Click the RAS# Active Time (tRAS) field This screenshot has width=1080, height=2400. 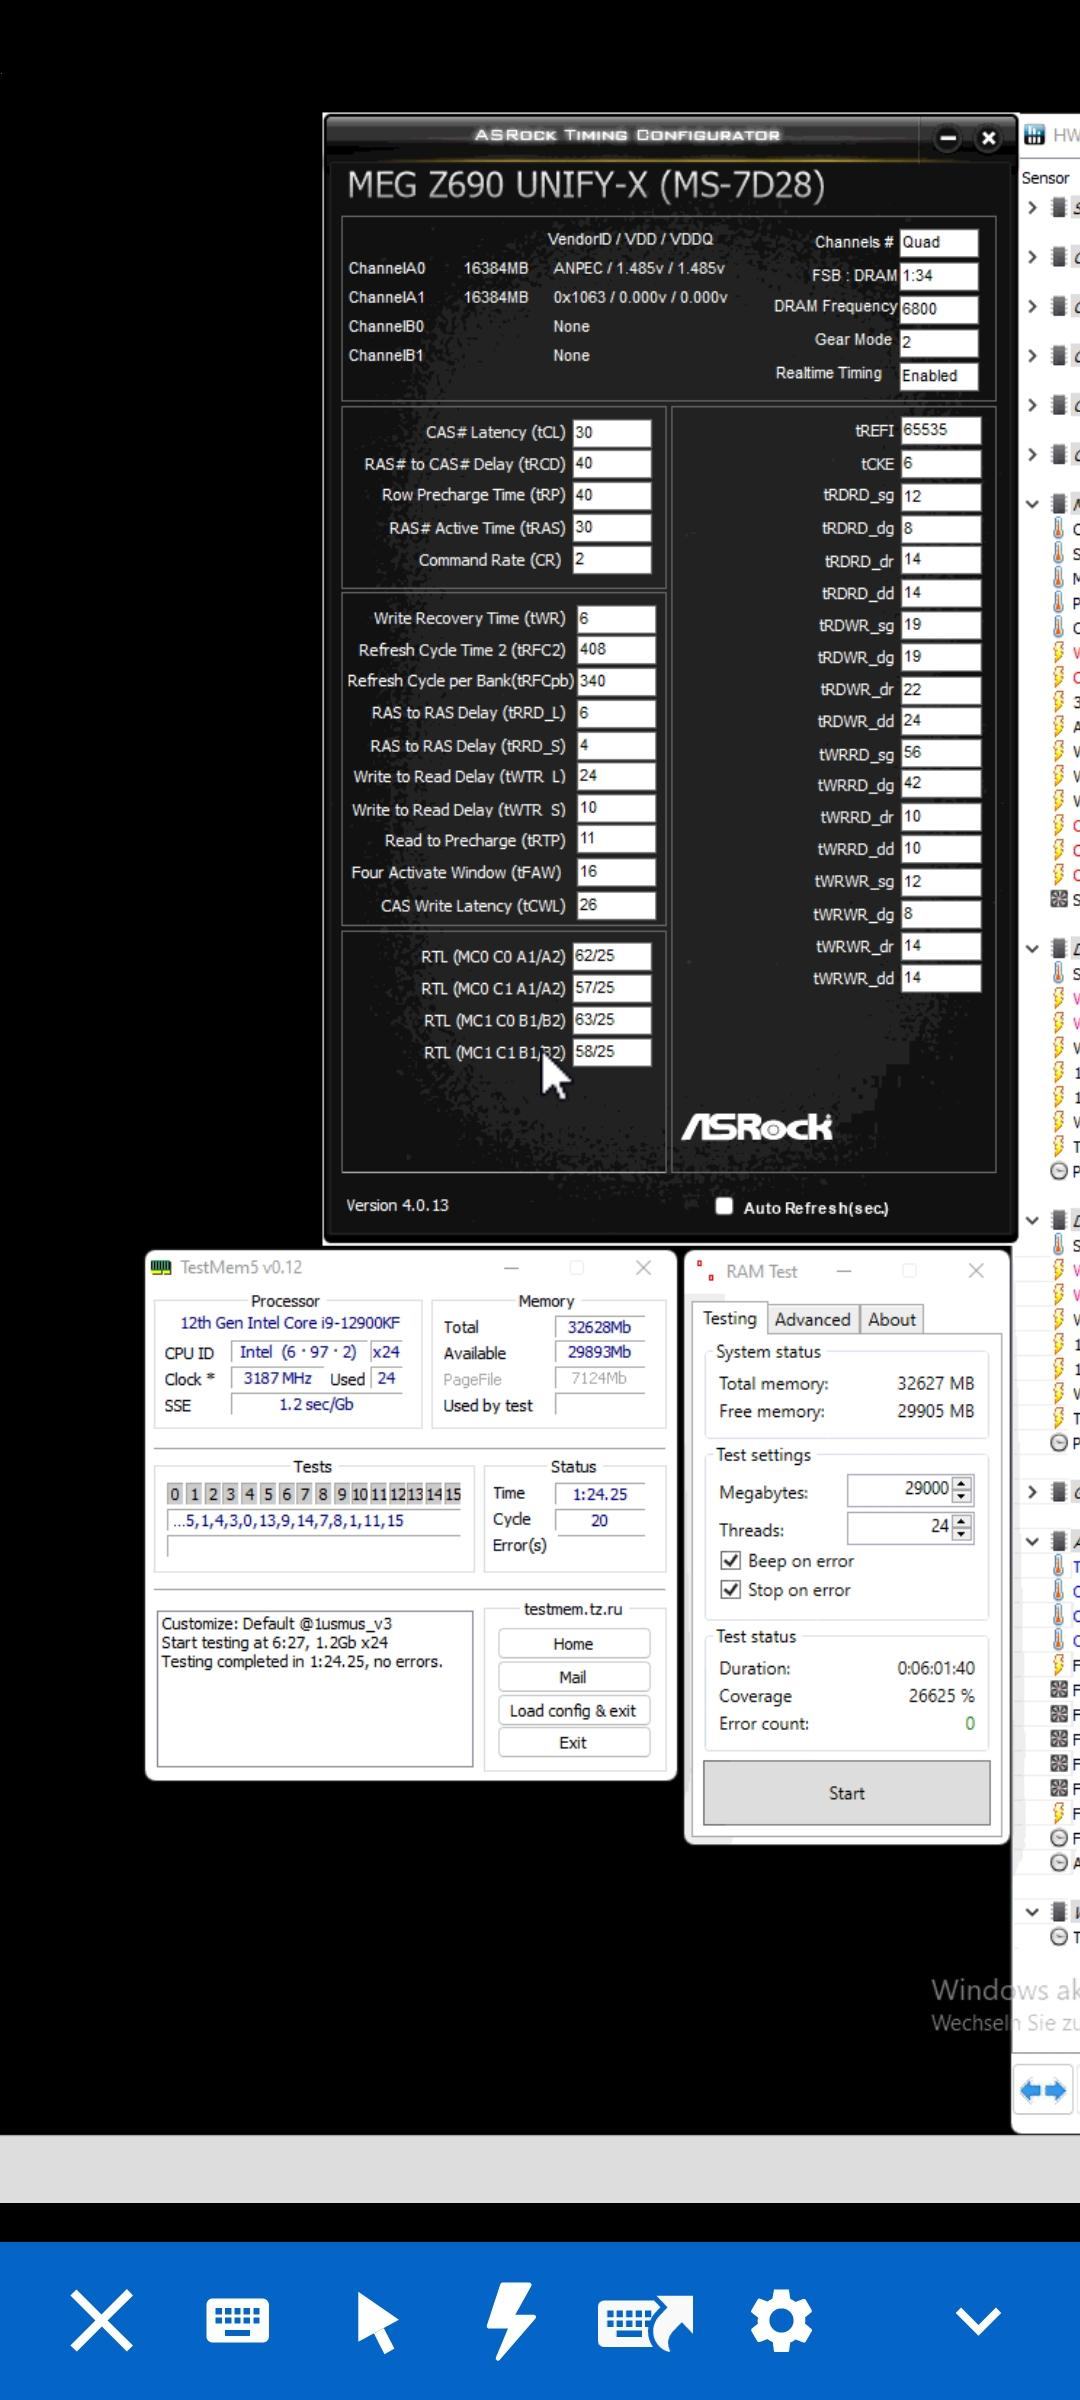coord(612,528)
